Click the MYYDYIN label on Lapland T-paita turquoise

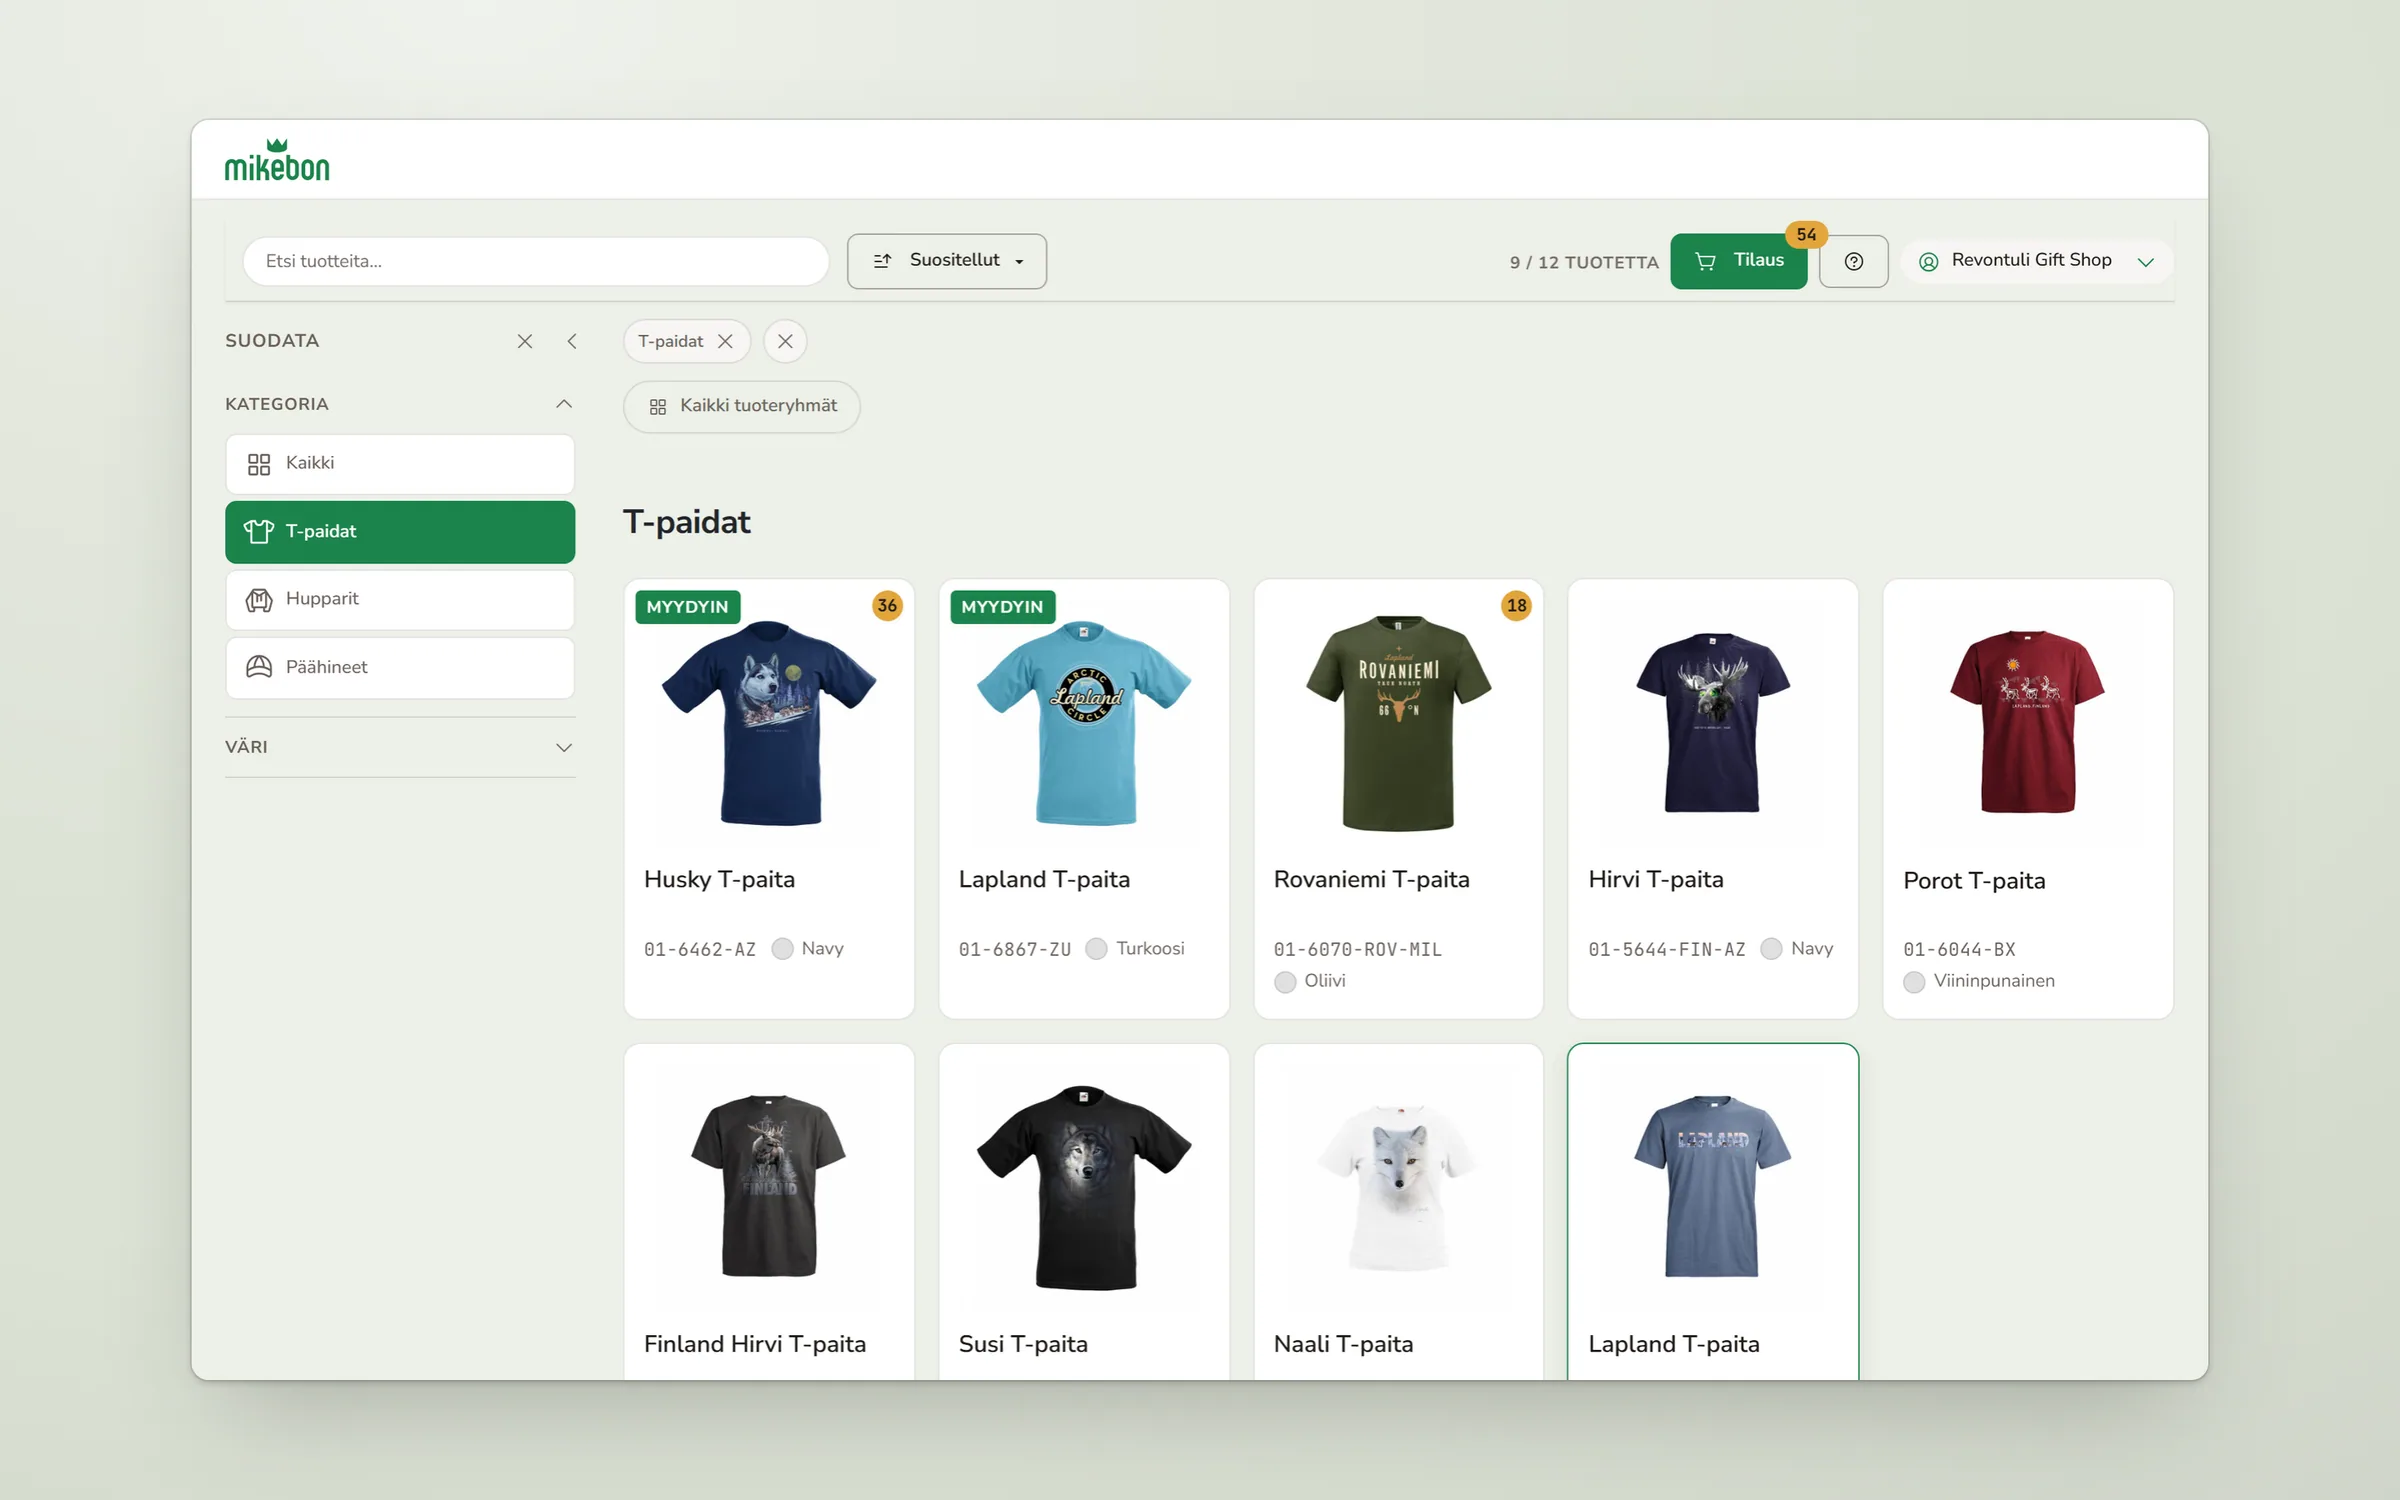coord(1002,606)
